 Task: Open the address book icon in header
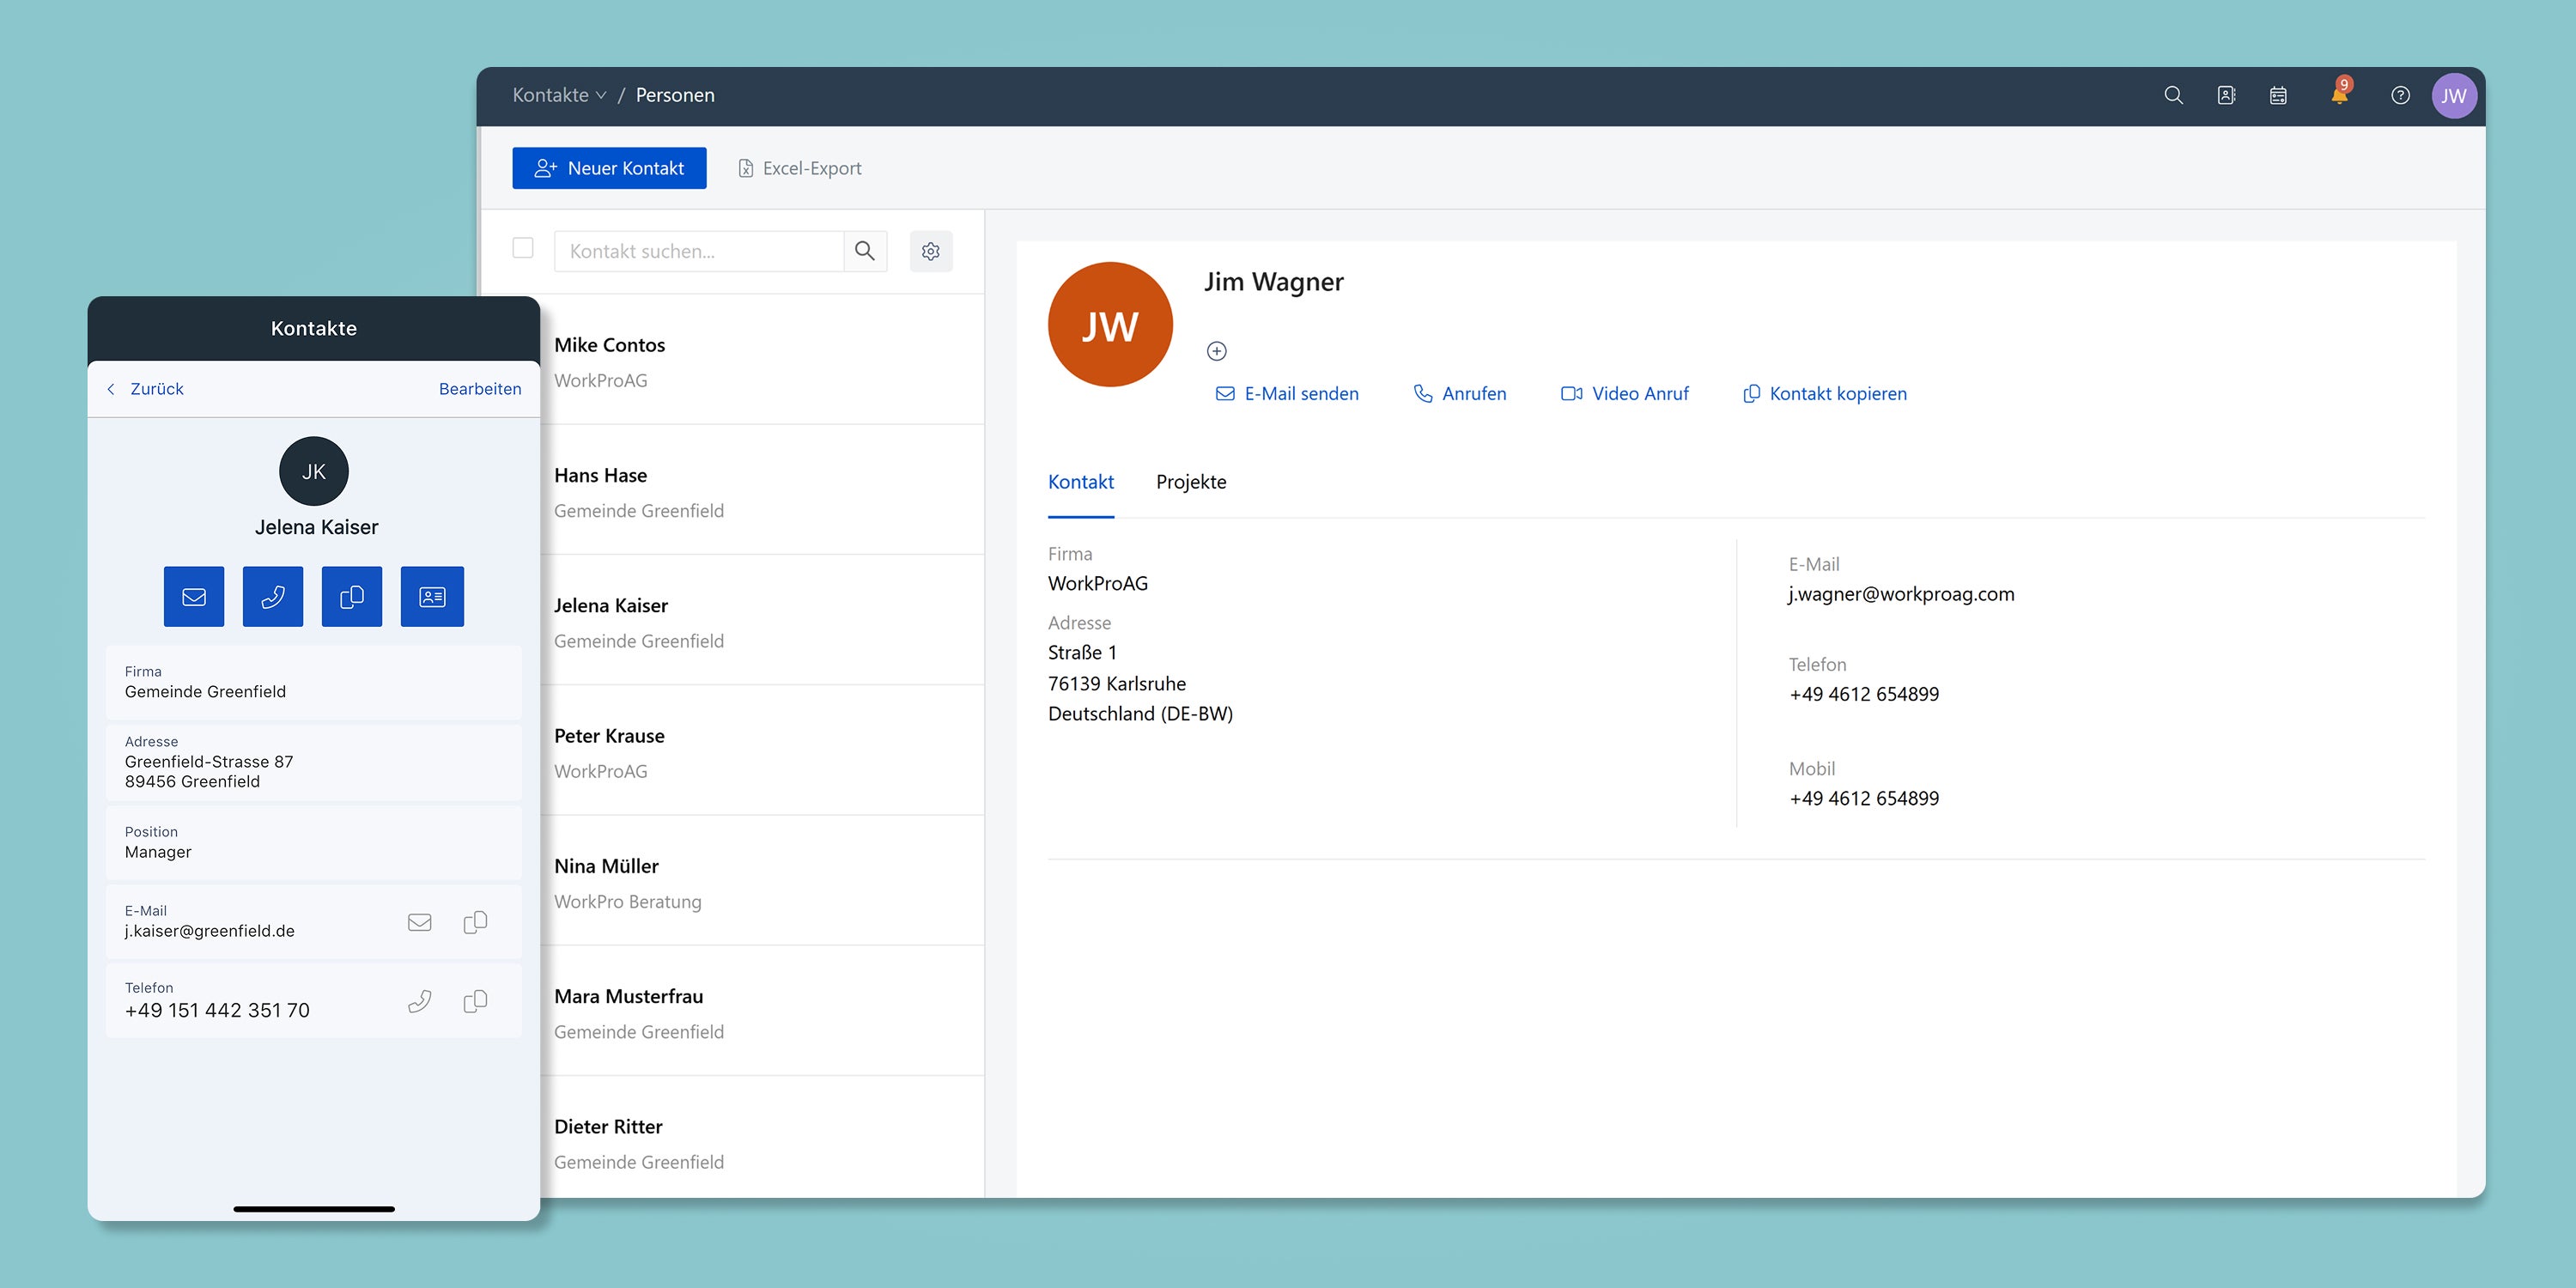click(x=2226, y=95)
